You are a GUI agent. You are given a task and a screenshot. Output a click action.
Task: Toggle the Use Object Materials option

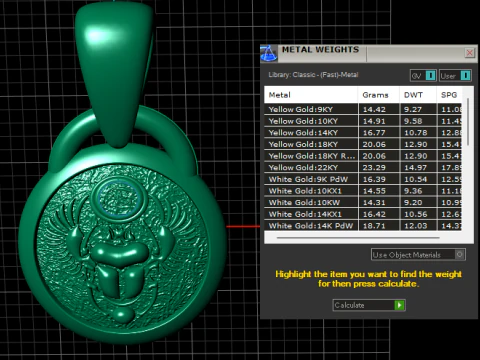(x=418, y=255)
